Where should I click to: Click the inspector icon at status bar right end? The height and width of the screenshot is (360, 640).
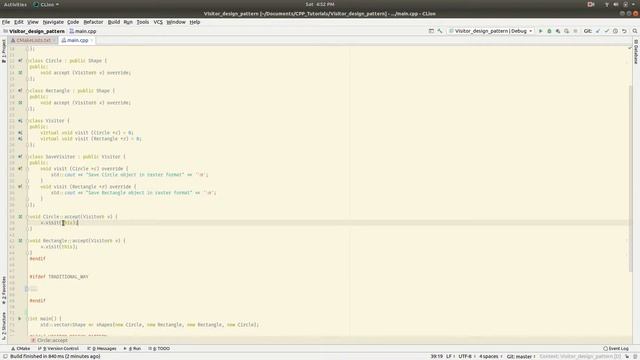635,356
